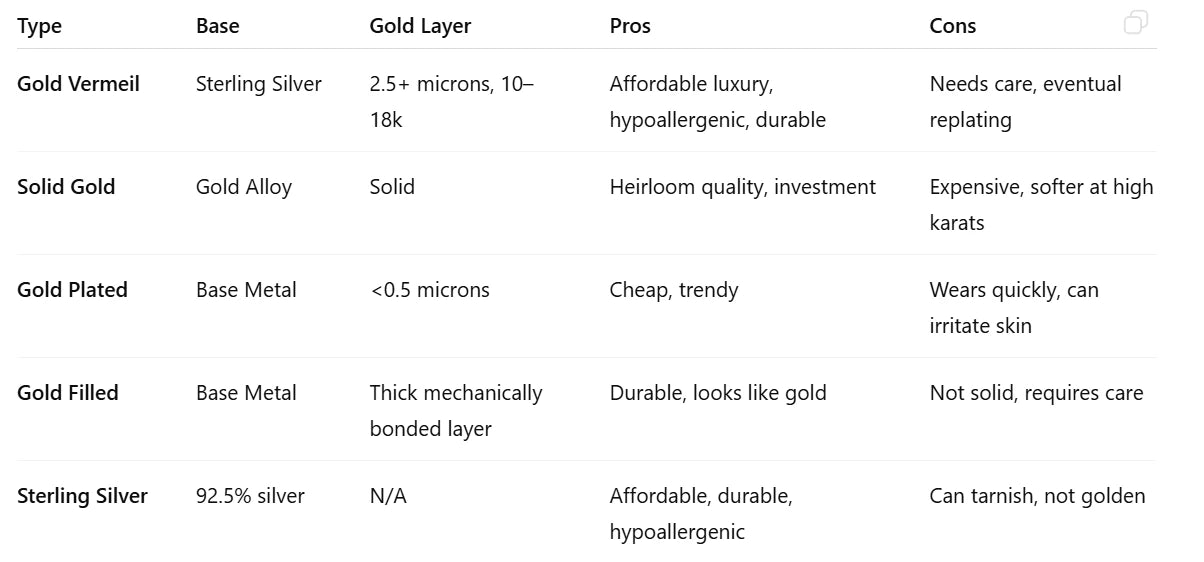Click the Pros column header
The height and width of the screenshot is (562, 1204).
click(x=630, y=27)
